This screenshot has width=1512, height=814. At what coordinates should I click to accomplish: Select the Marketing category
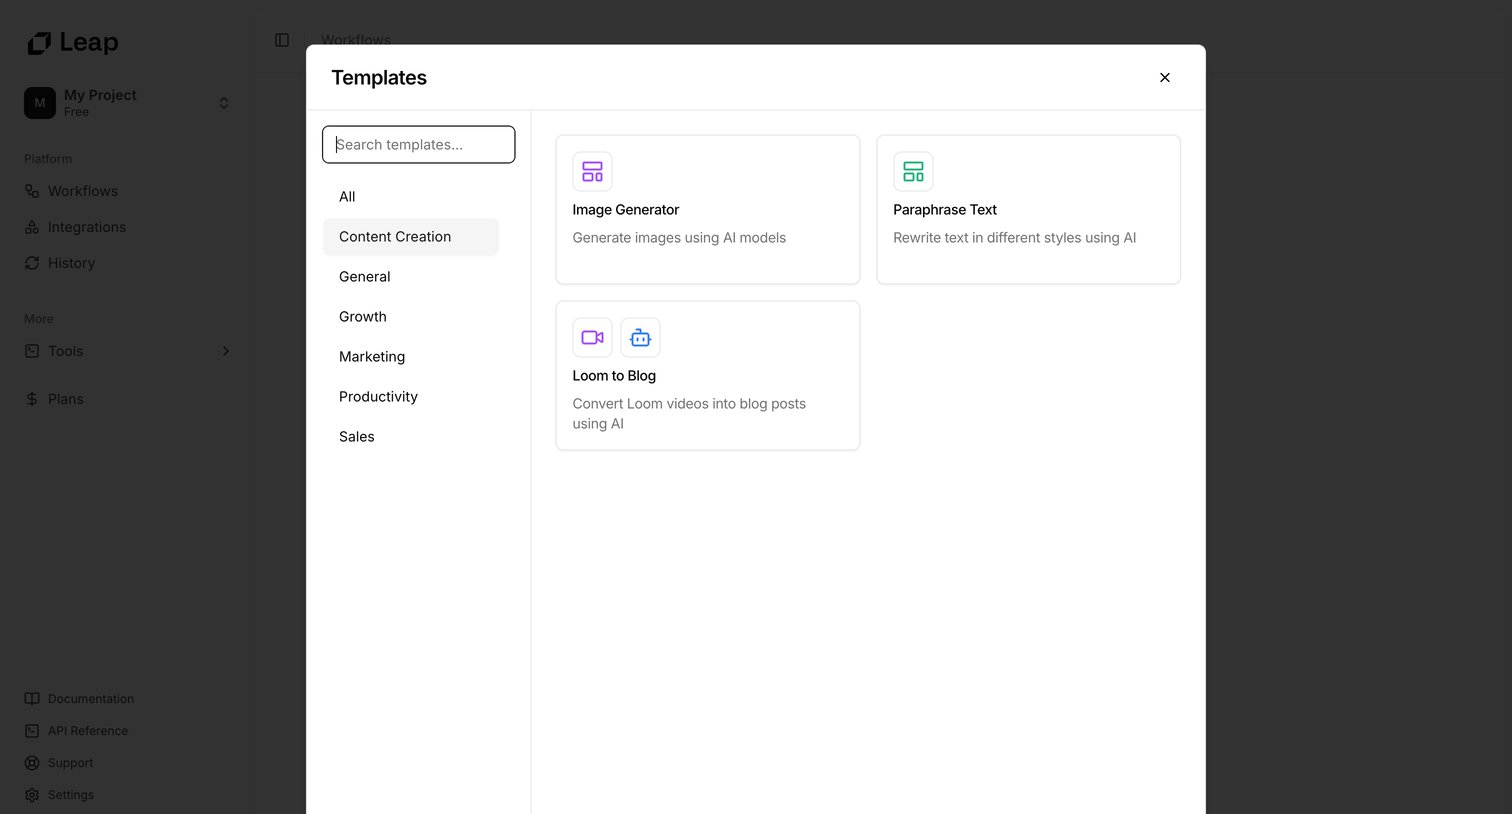point(411,357)
